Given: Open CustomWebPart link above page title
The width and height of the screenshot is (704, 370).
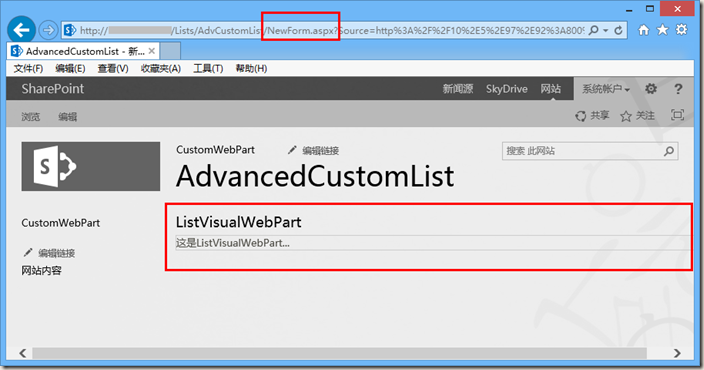Looking at the screenshot, I should (215, 150).
